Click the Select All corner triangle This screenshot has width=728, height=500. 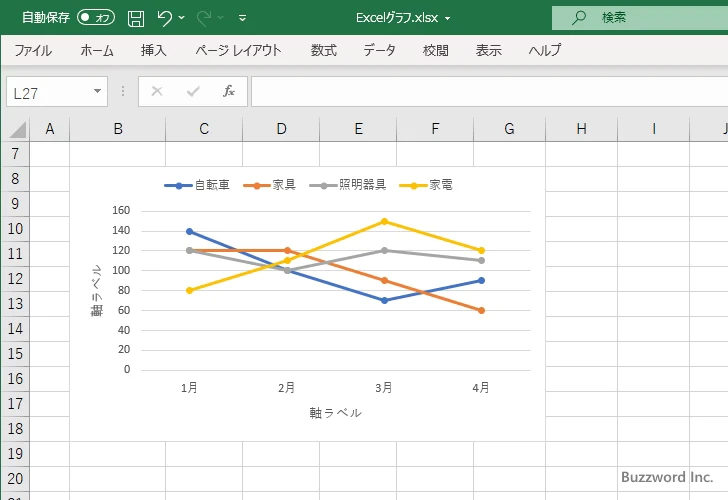[x=18, y=129]
